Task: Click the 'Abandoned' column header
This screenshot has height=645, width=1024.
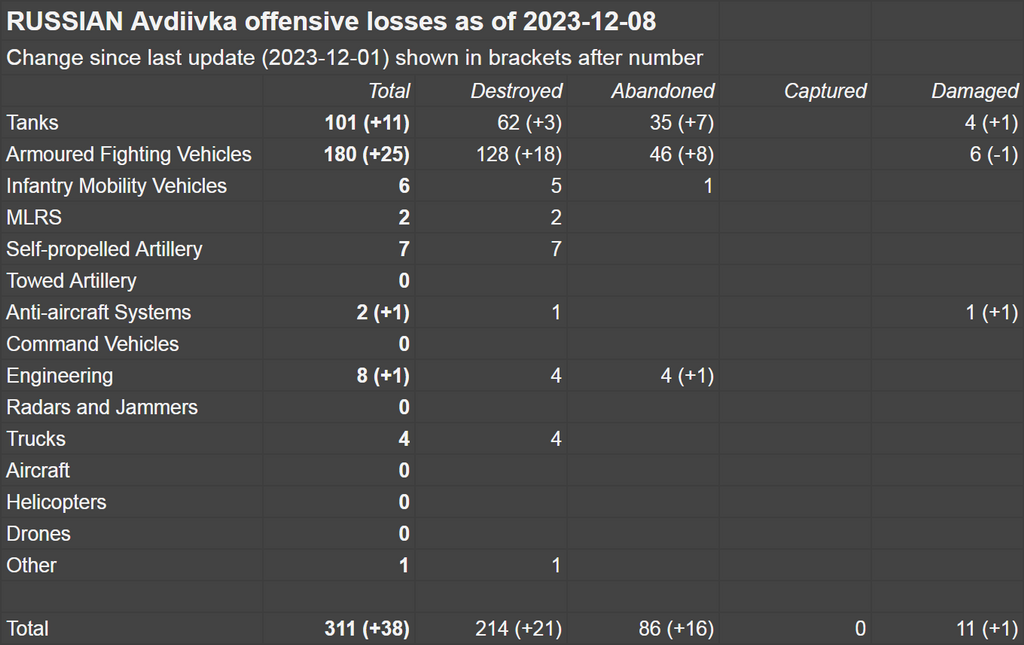Action: click(x=663, y=91)
